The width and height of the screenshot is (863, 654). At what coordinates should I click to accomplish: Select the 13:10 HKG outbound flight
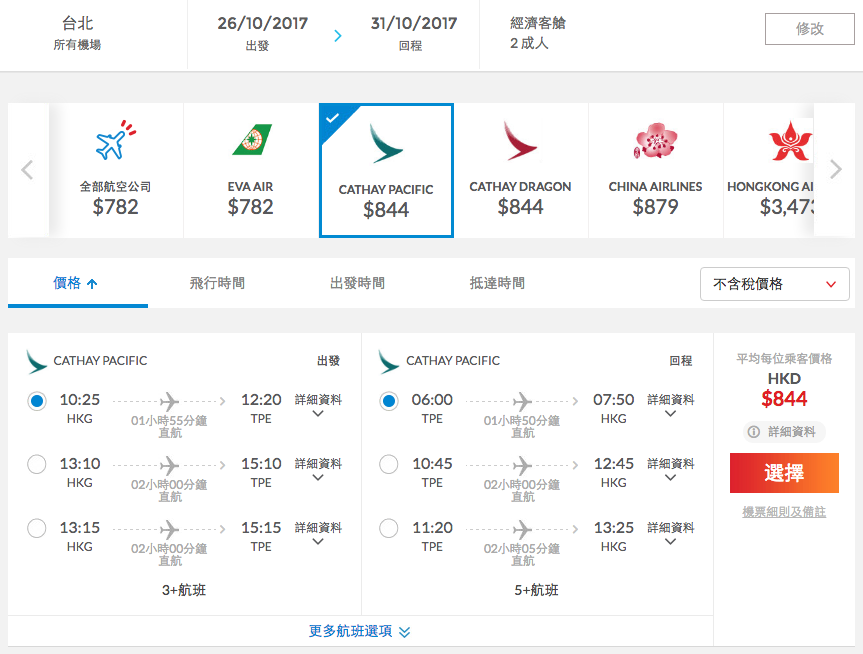point(37,464)
